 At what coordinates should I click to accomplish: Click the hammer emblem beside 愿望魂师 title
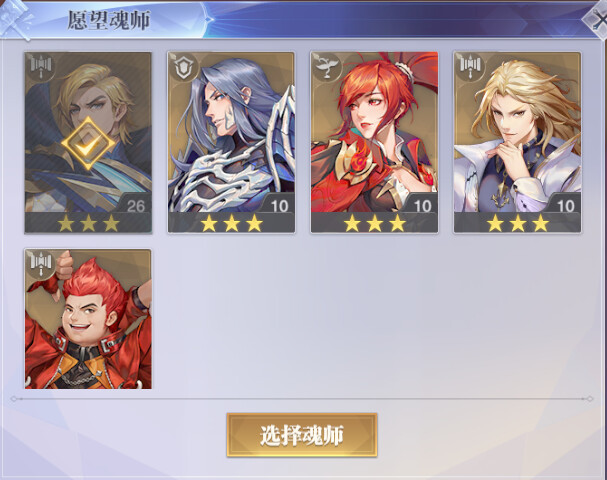click(x=15, y=19)
